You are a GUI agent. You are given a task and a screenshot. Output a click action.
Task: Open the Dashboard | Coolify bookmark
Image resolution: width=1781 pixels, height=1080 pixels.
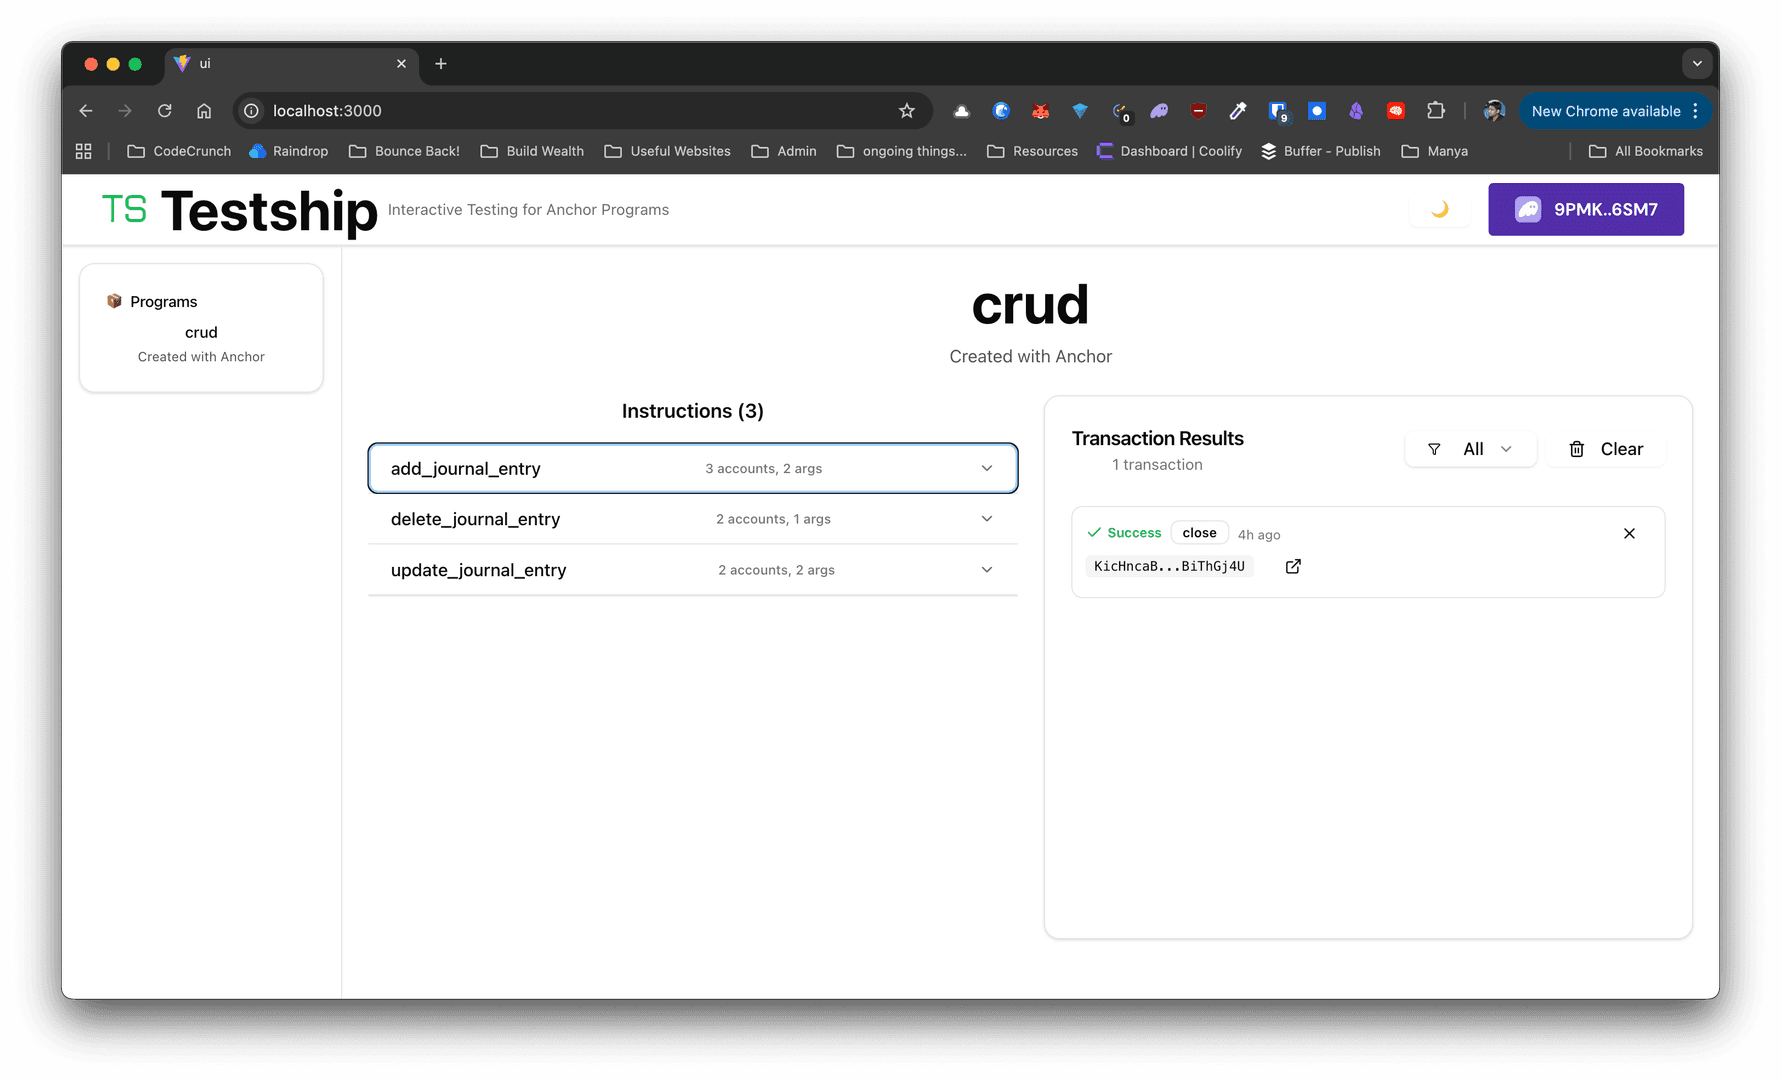coord(1169,151)
